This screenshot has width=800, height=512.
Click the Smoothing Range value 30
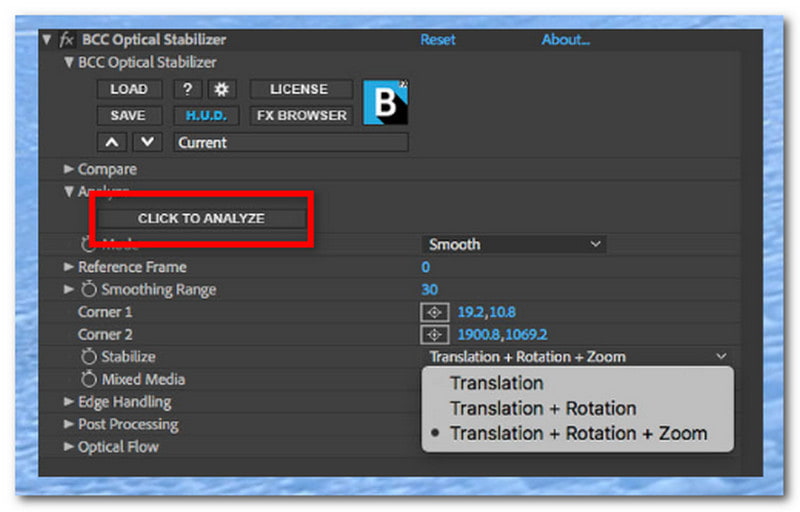click(430, 289)
